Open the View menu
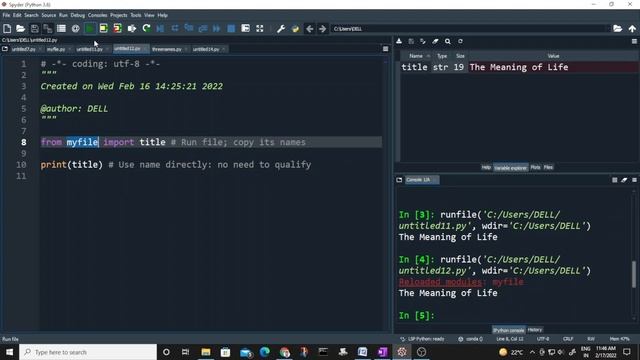This screenshot has height=360, width=640. 149,15
